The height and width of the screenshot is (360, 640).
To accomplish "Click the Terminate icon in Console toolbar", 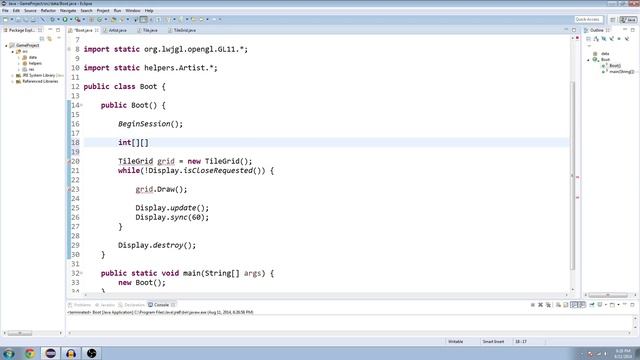I will coord(533,305).
